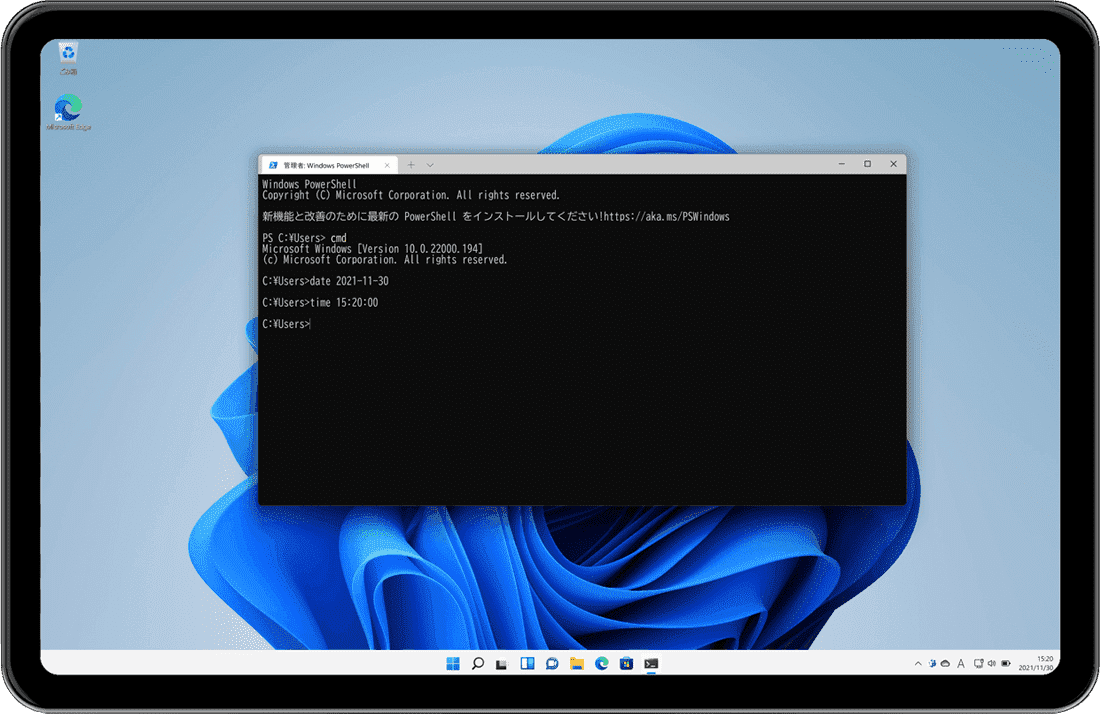Open File Explorer from taskbar
1100x714 pixels.
(577, 664)
